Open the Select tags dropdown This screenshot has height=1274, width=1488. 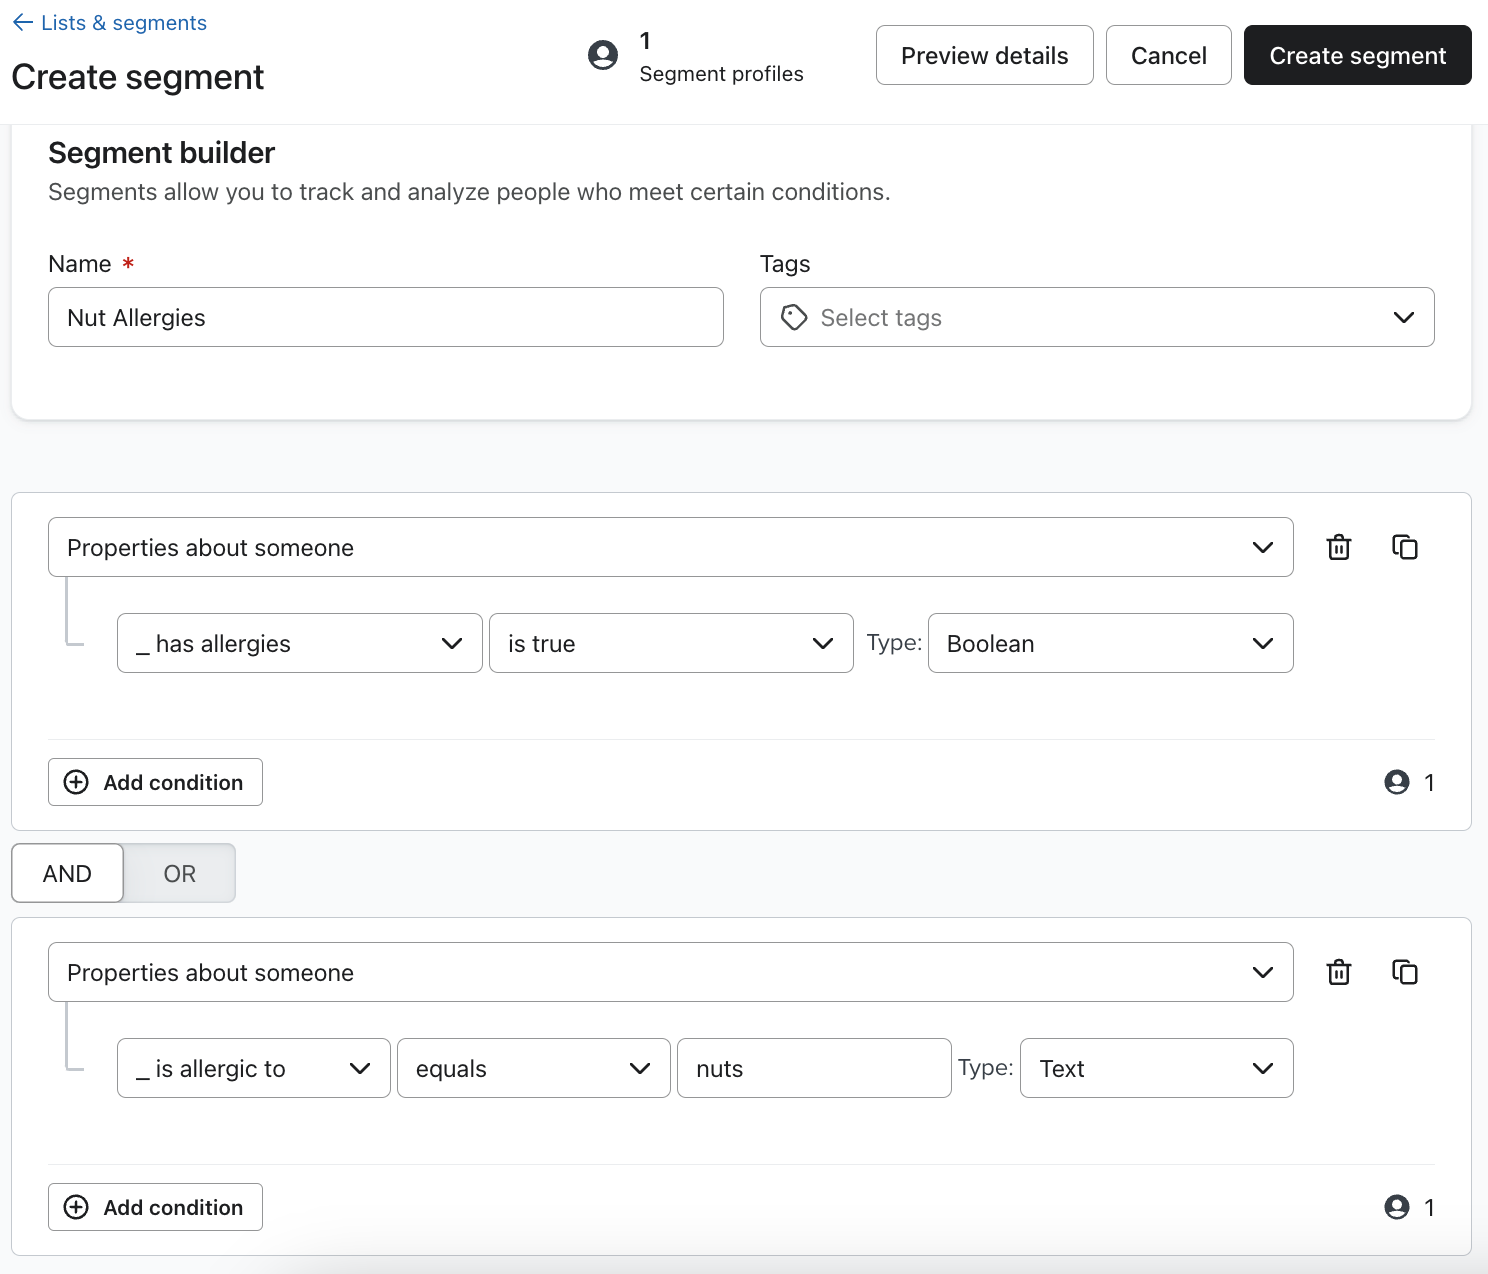pos(1097,317)
